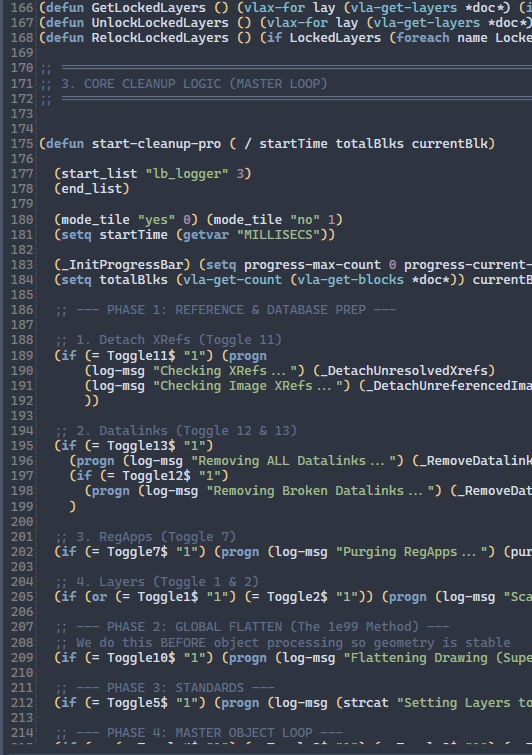Screen dimensions: 532x755
Task: Click "vla-get-blocks" on line 184
Action: pyautogui.click(x=350, y=279)
